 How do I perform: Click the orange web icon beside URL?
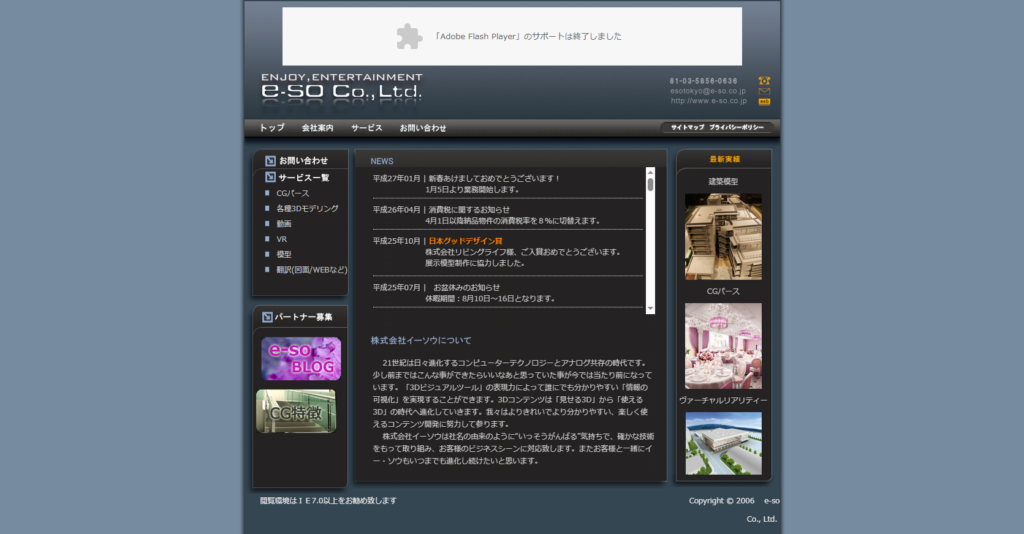[764, 101]
